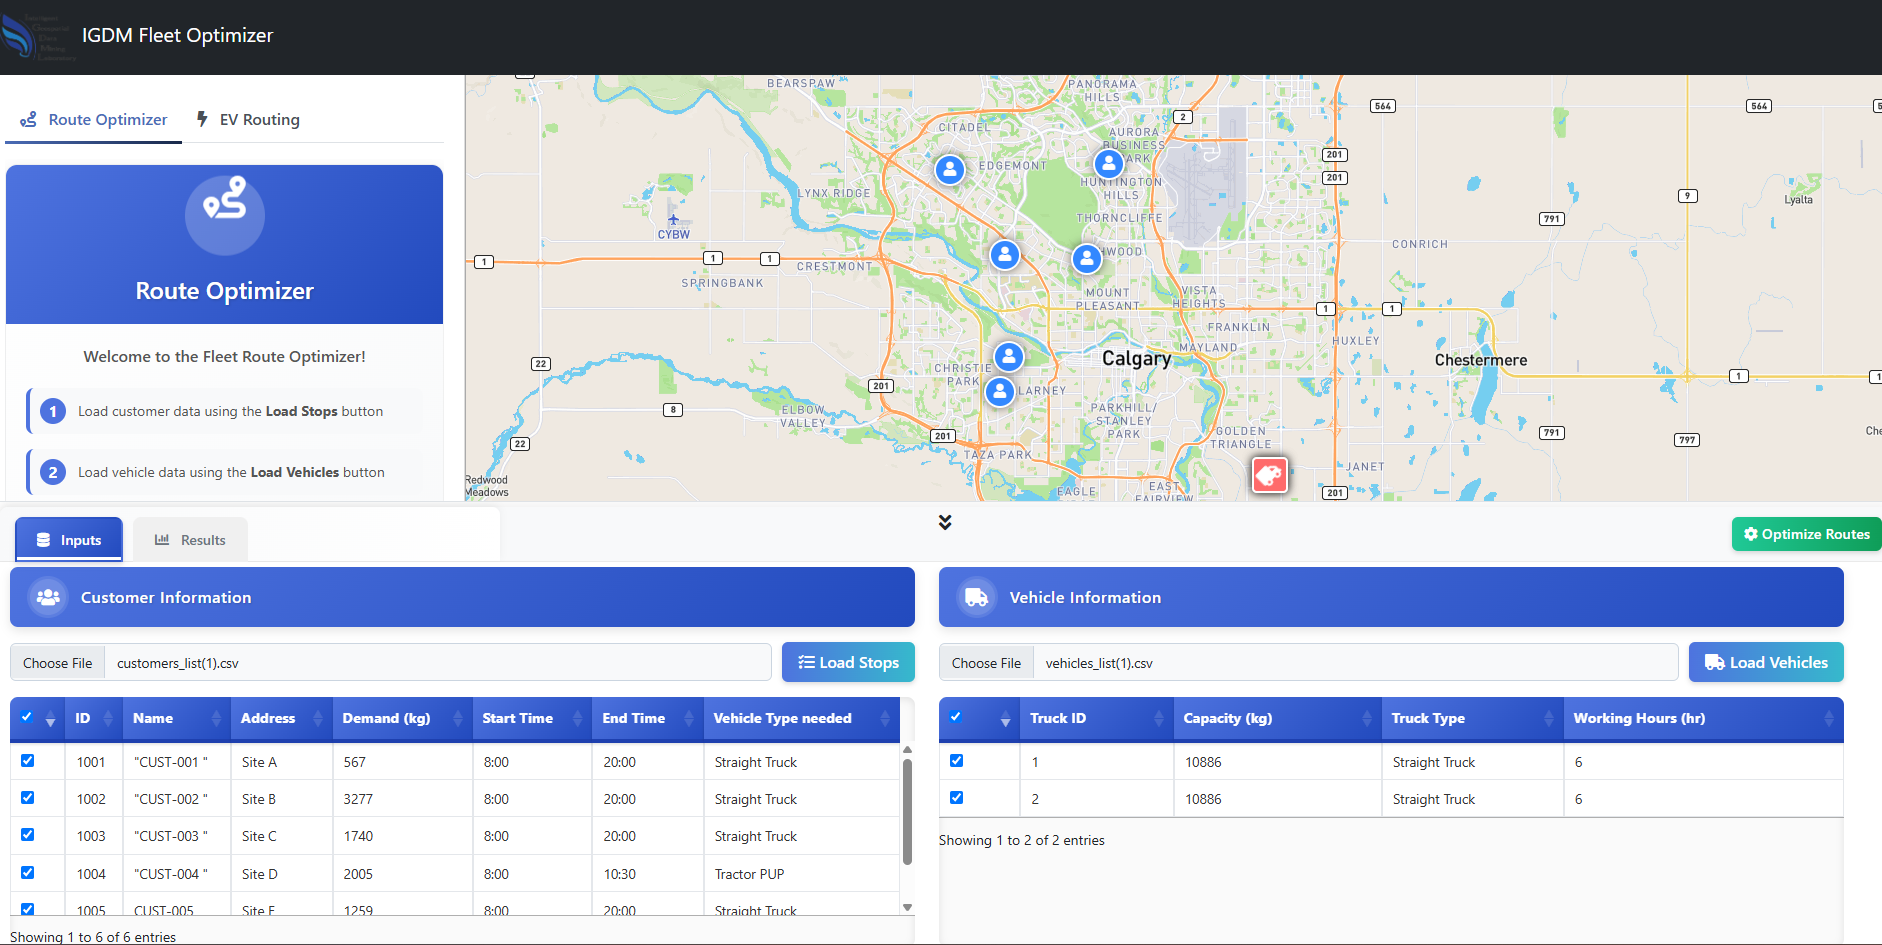
Task: Sort vehicles by Truck ID column
Action: [1096, 718]
